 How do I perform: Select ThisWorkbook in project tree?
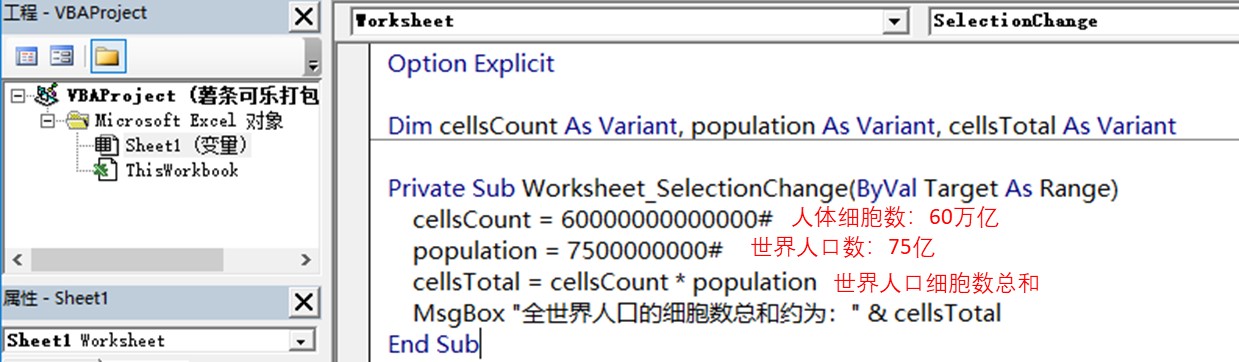click(x=181, y=170)
